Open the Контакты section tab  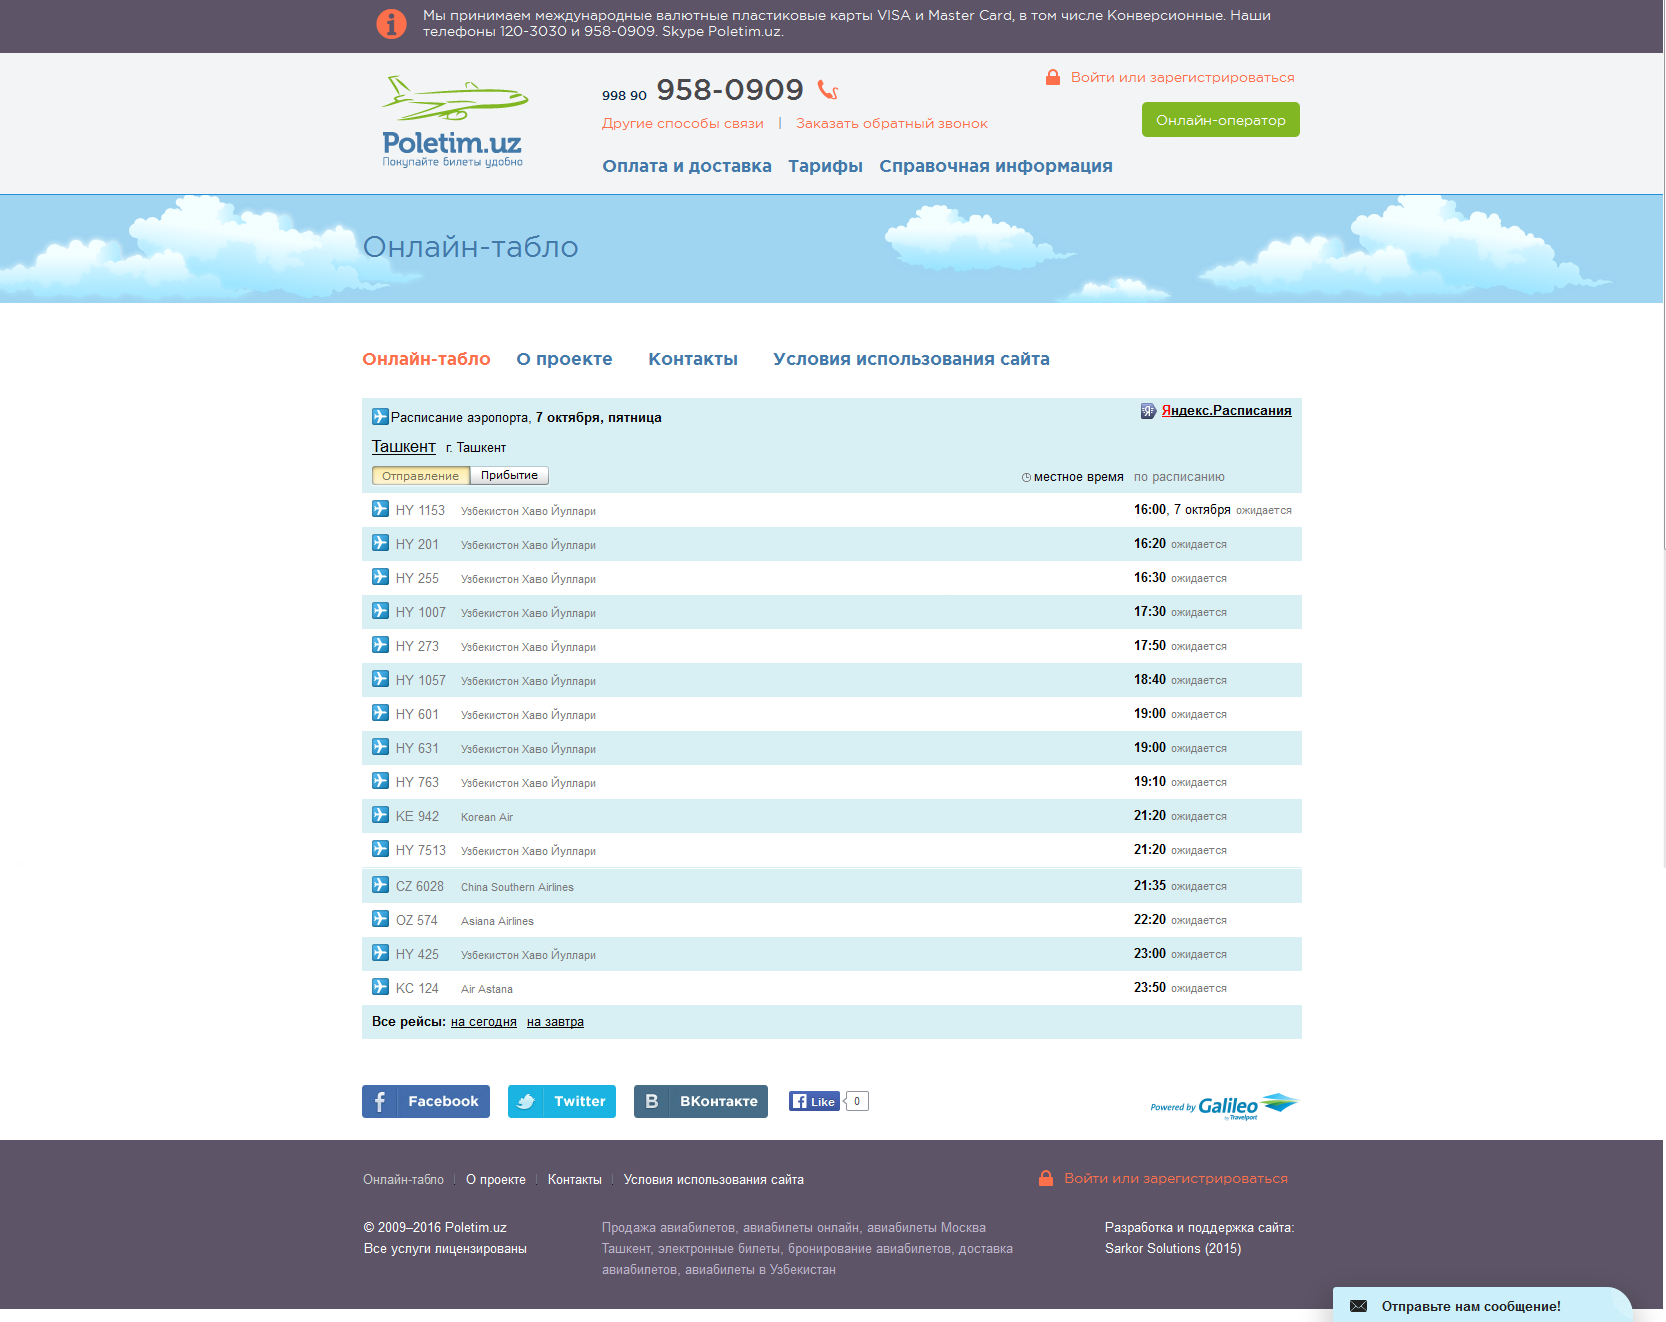coord(693,359)
